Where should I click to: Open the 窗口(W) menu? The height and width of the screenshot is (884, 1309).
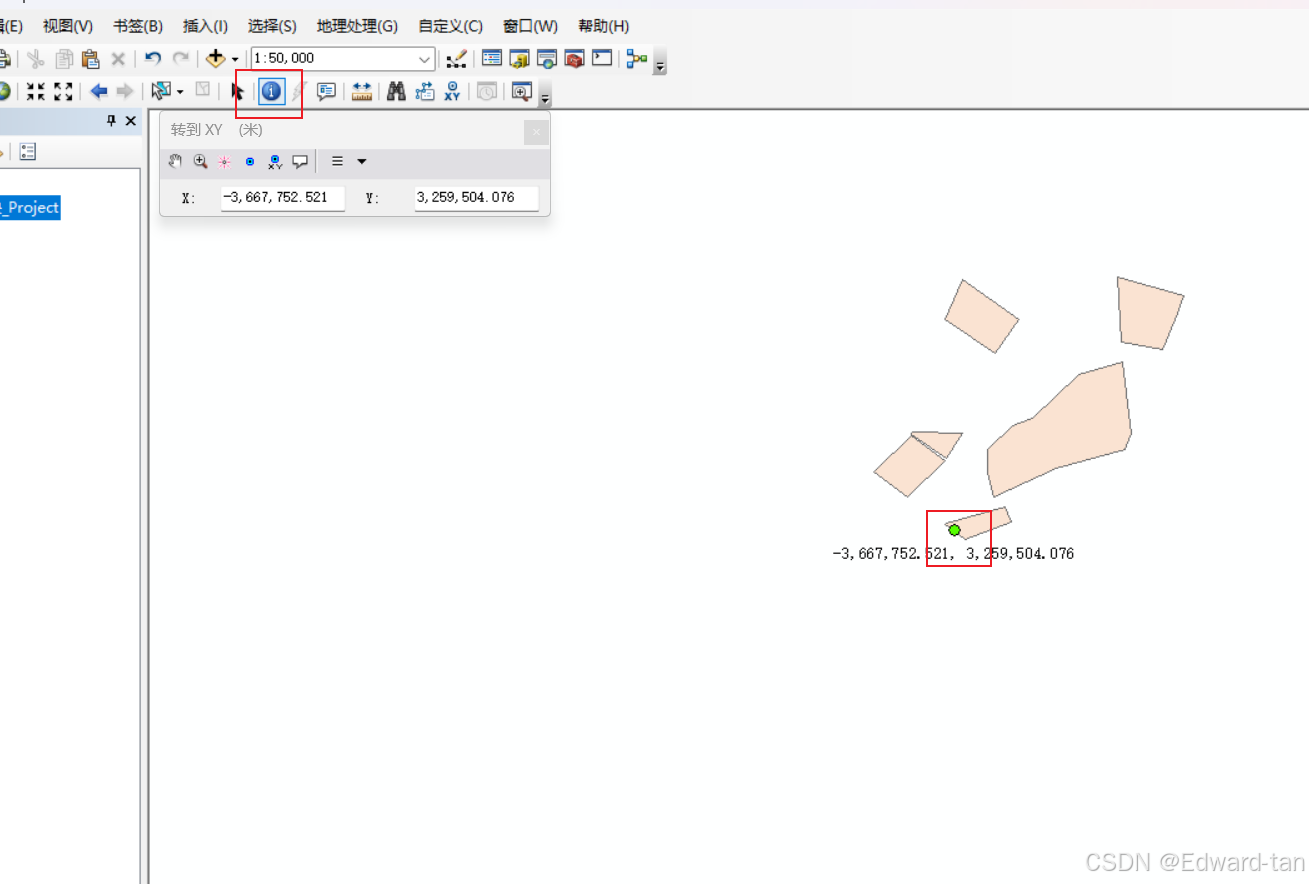coord(530,26)
